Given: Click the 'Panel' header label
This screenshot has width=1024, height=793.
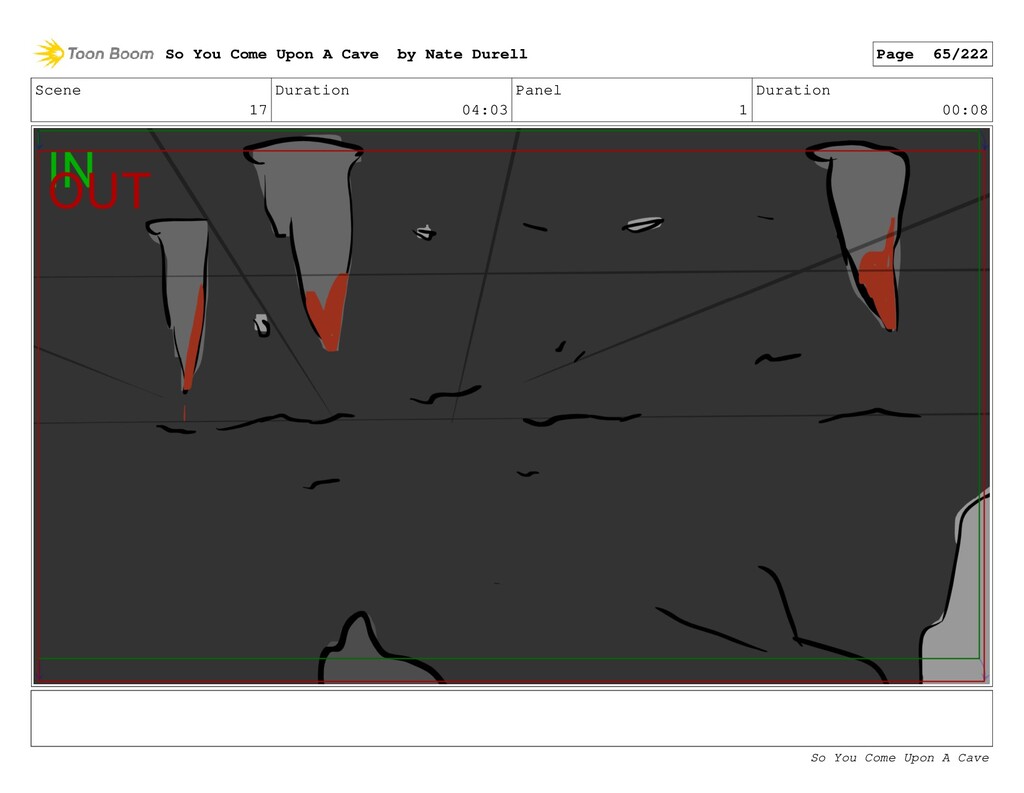Looking at the screenshot, I should click(x=538, y=90).
